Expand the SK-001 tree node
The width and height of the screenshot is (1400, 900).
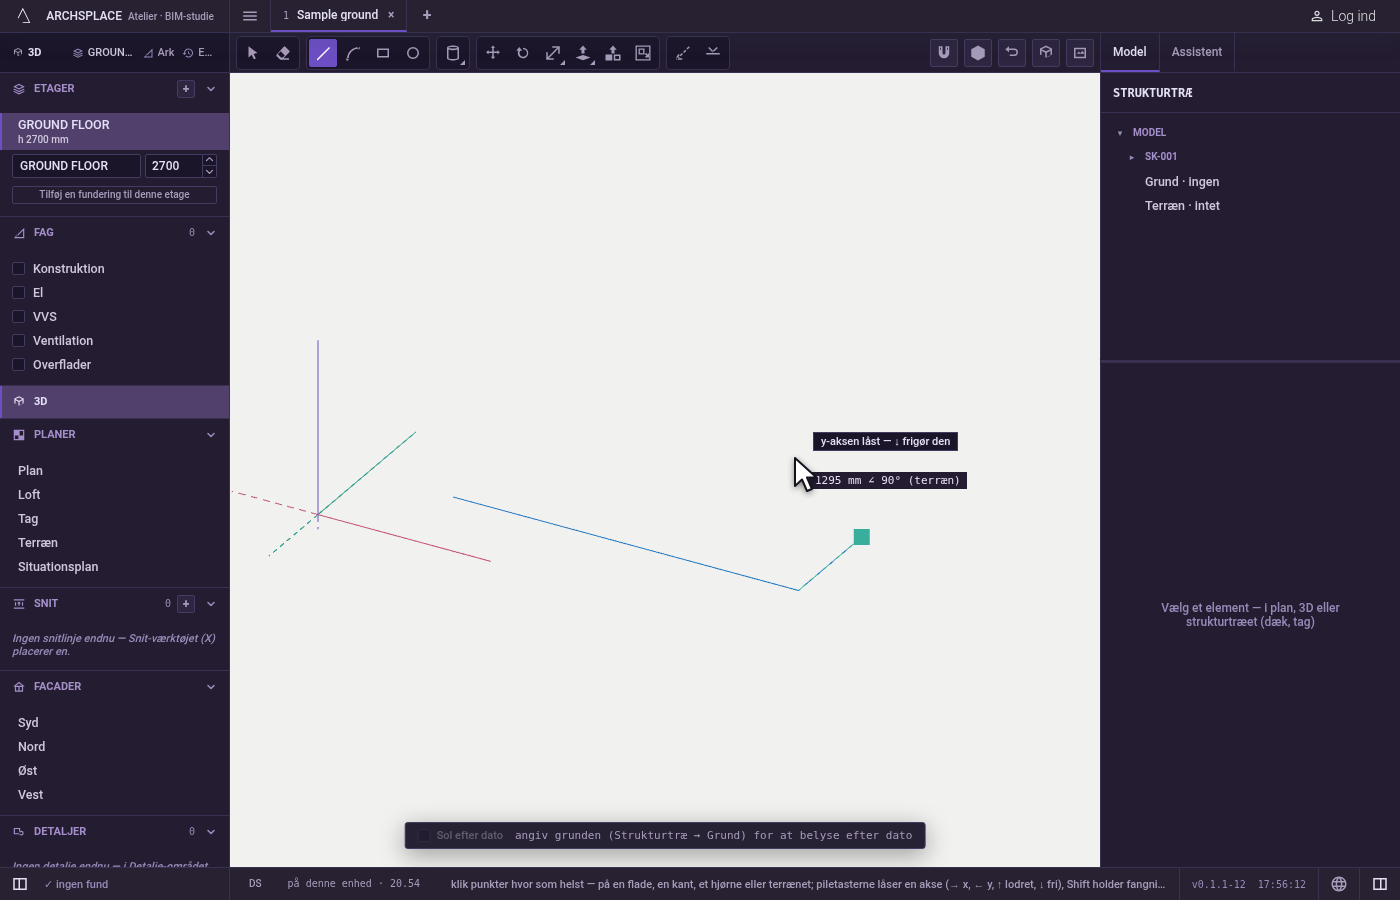click(1132, 157)
